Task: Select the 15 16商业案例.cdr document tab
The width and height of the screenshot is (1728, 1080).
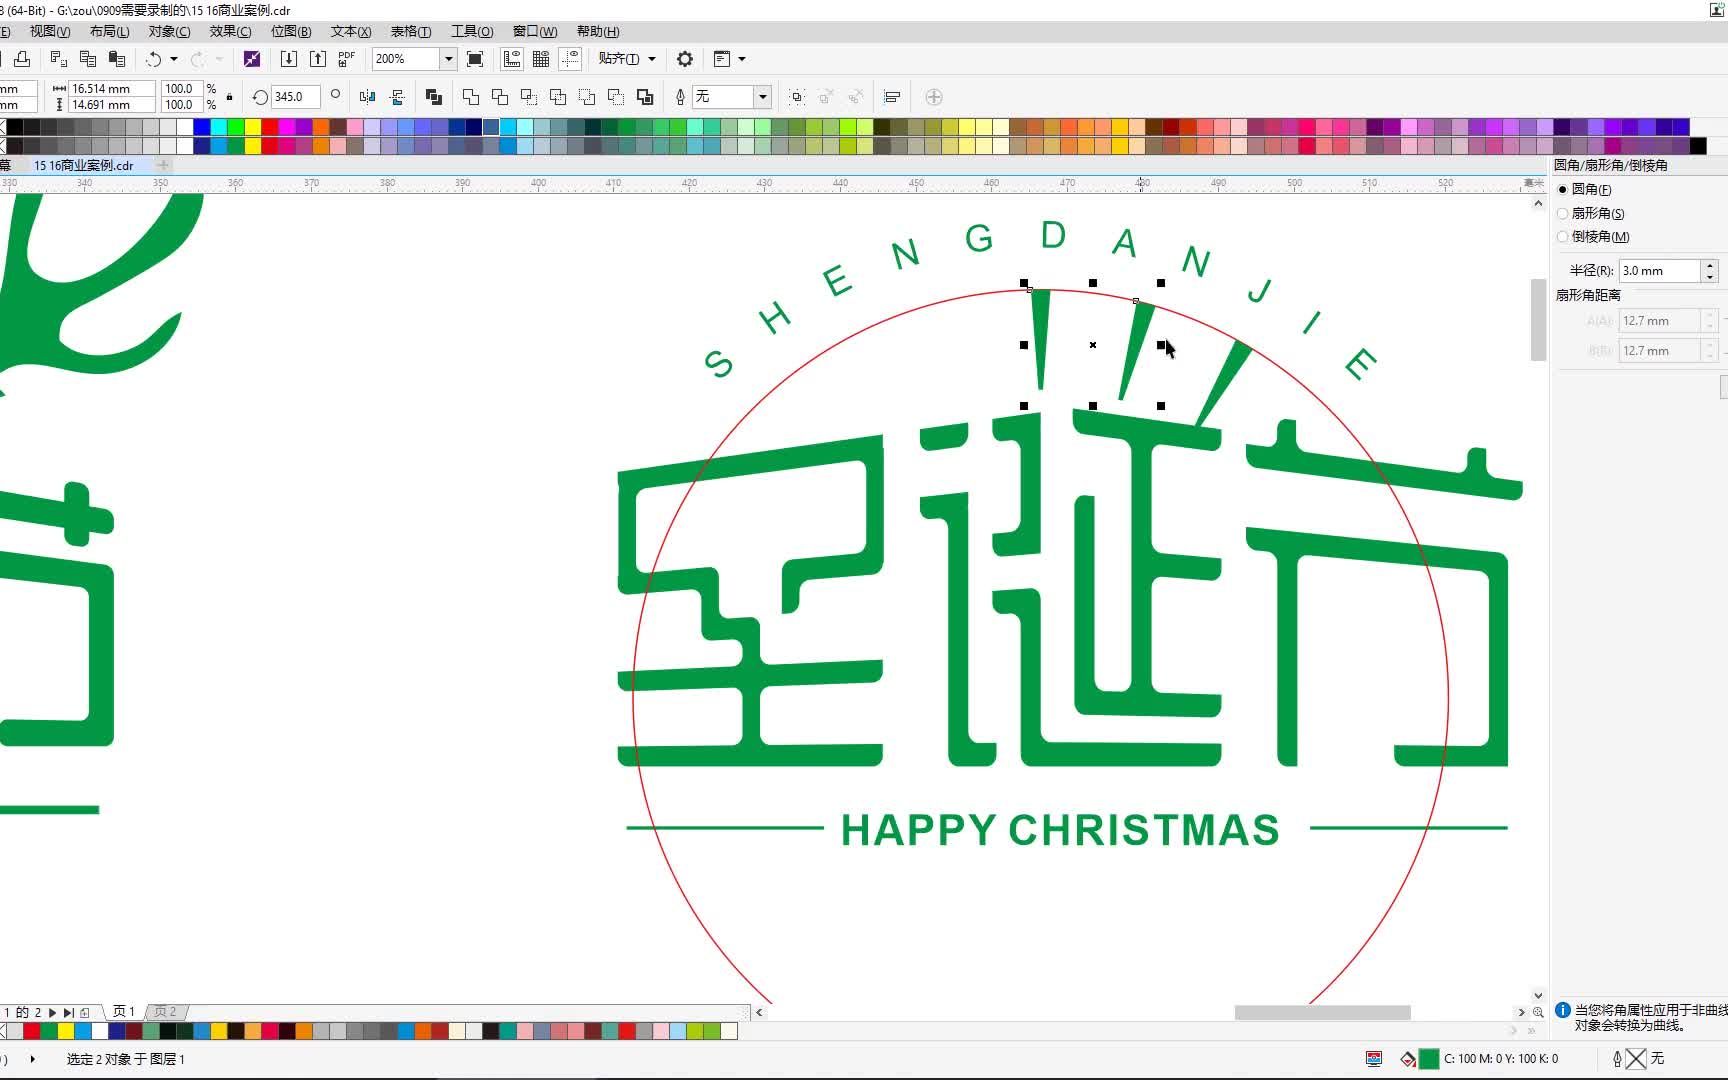Action: pyautogui.click(x=84, y=166)
